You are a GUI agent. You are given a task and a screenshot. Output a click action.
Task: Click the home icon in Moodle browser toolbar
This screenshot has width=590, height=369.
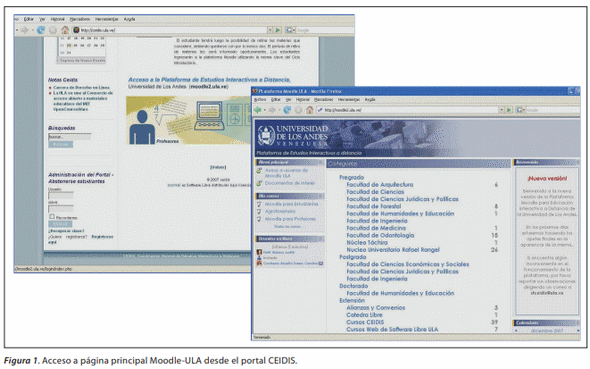tap(309, 110)
